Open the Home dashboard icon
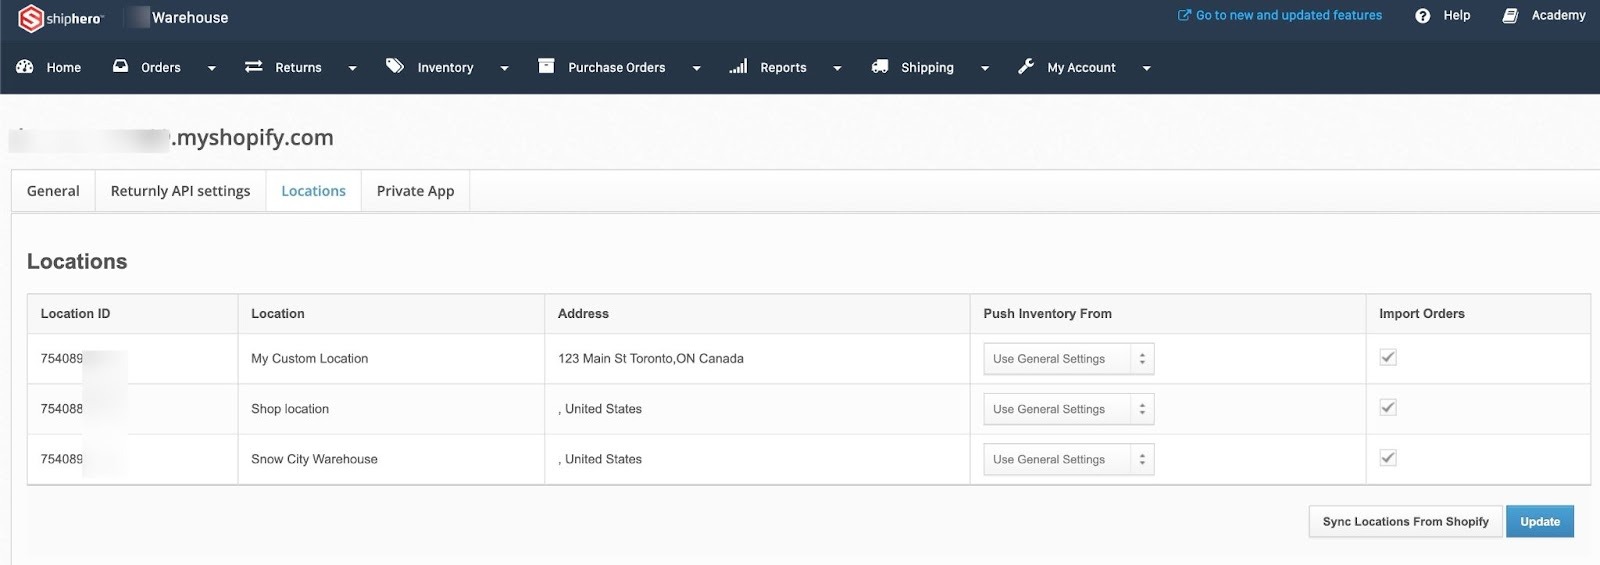Viewport: 1600px width, 565px height. pos(25,67)
